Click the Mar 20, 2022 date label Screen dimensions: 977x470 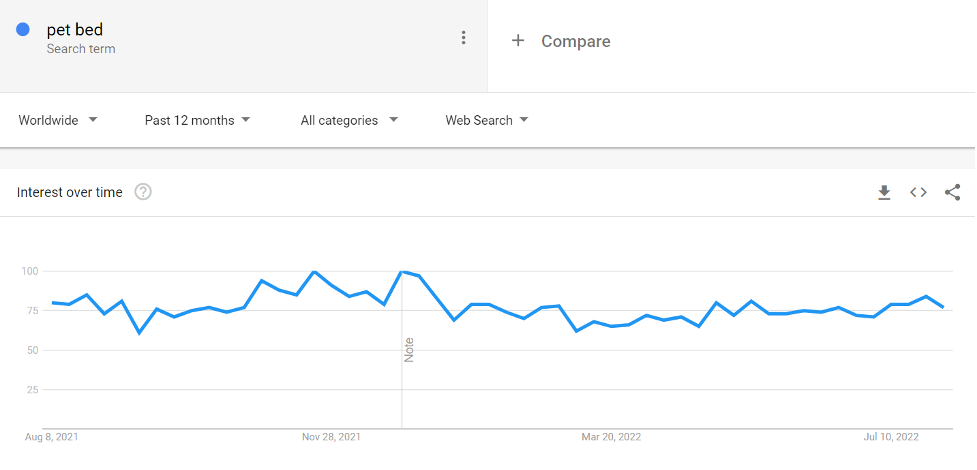click(x=611, y=437)
